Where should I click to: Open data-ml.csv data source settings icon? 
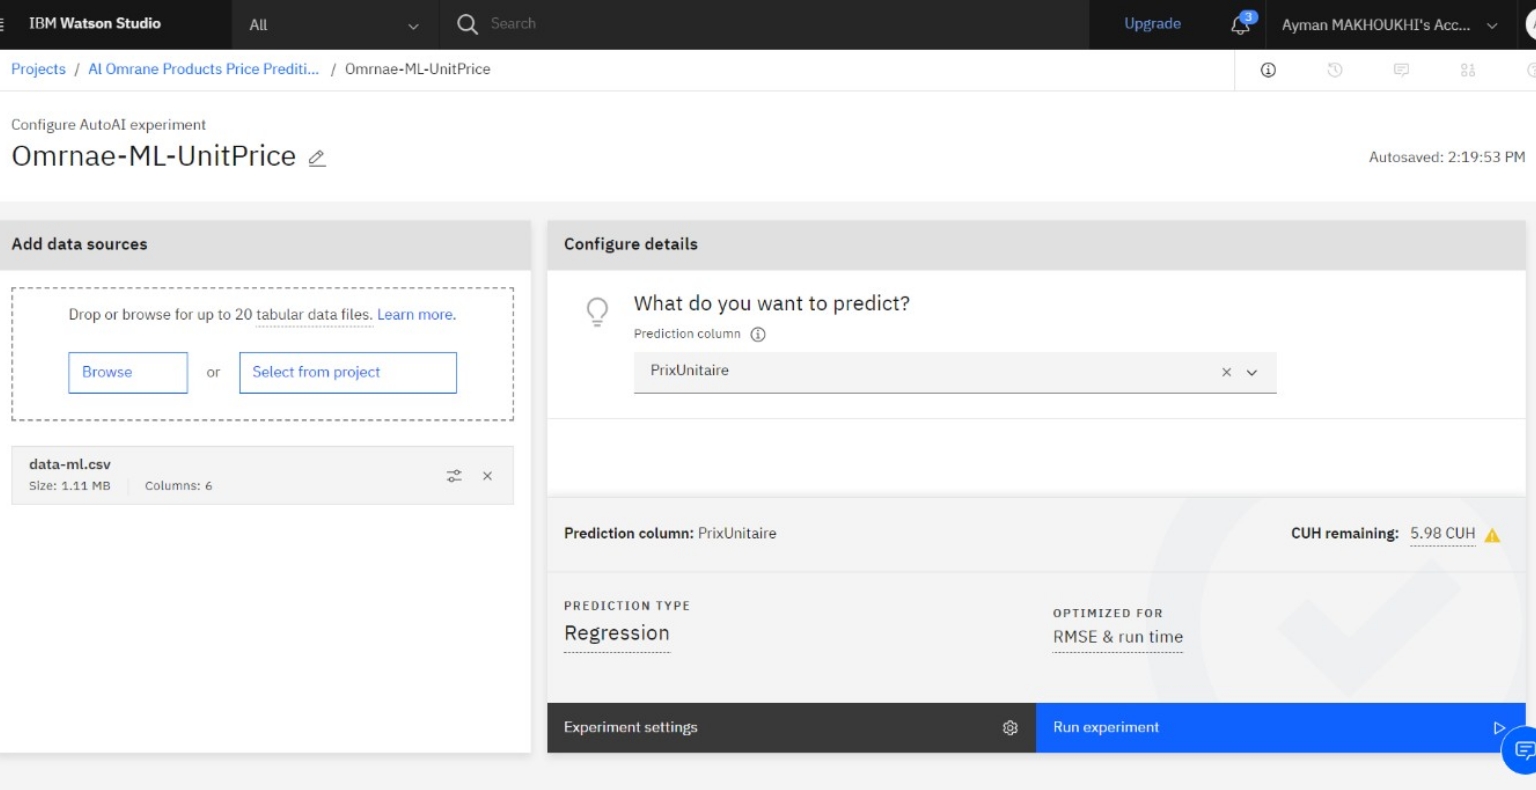454,476
